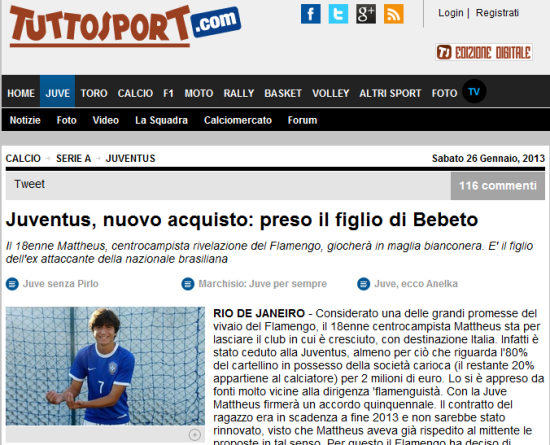Image resolution: width=550 pixels, height=445 pixels.
Task: Open the Calciomercato submenu item
Action: [x=238, y=120]
